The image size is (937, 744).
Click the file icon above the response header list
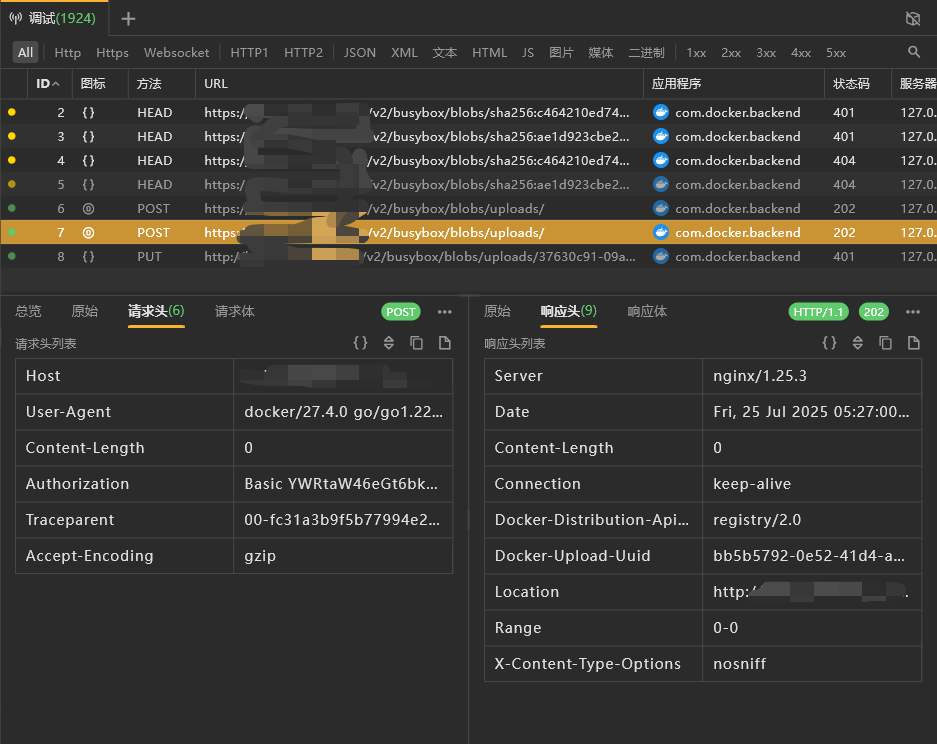click(913, 343)
